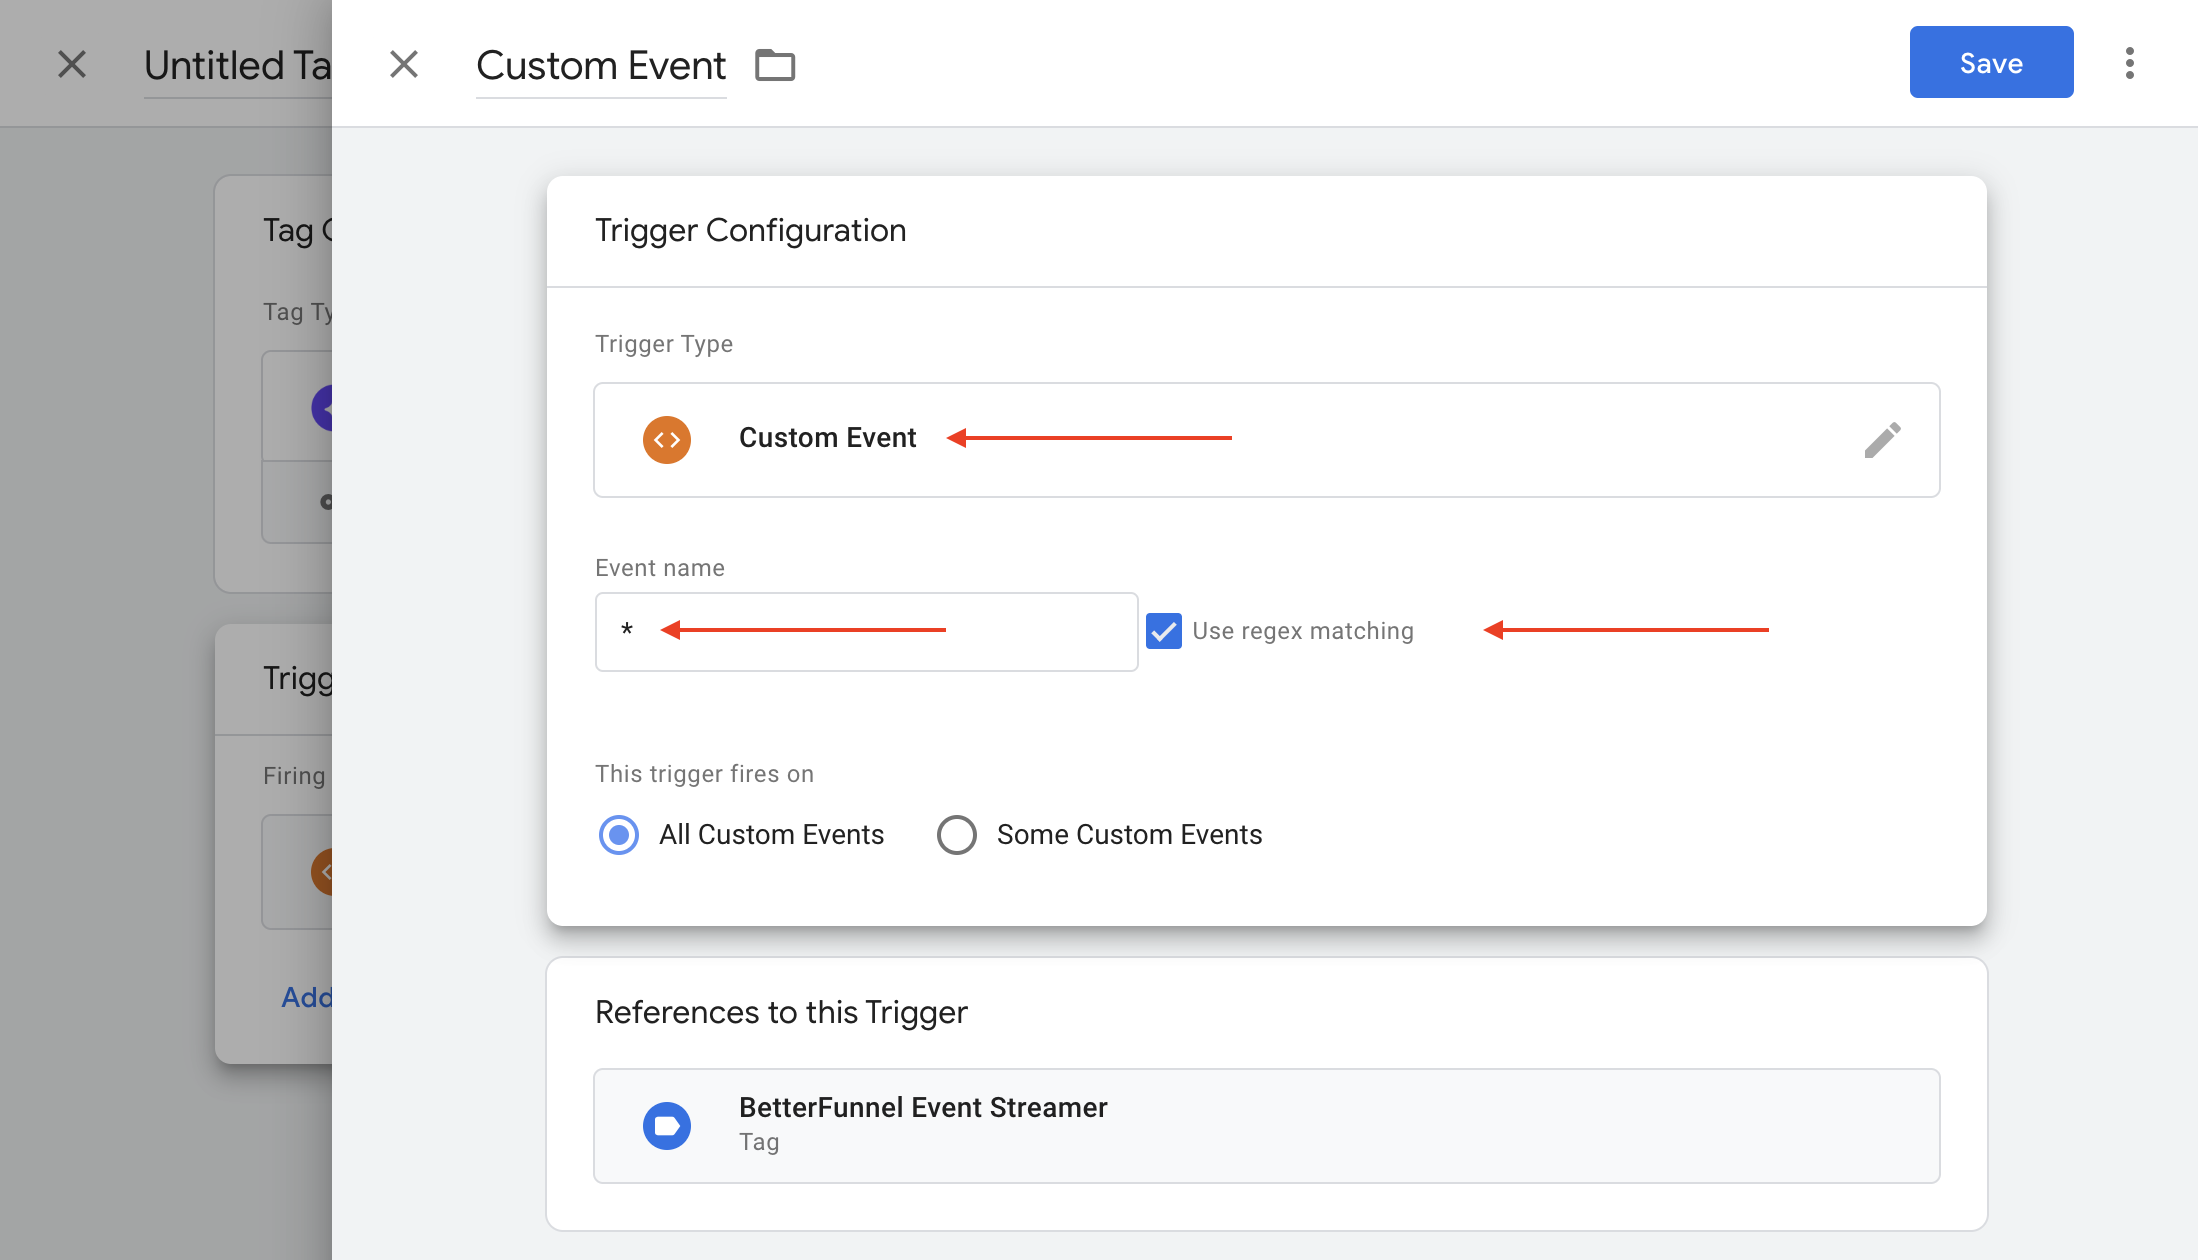
Task: Click the blue BetterFunnel tag icon
Action: 667,1126
